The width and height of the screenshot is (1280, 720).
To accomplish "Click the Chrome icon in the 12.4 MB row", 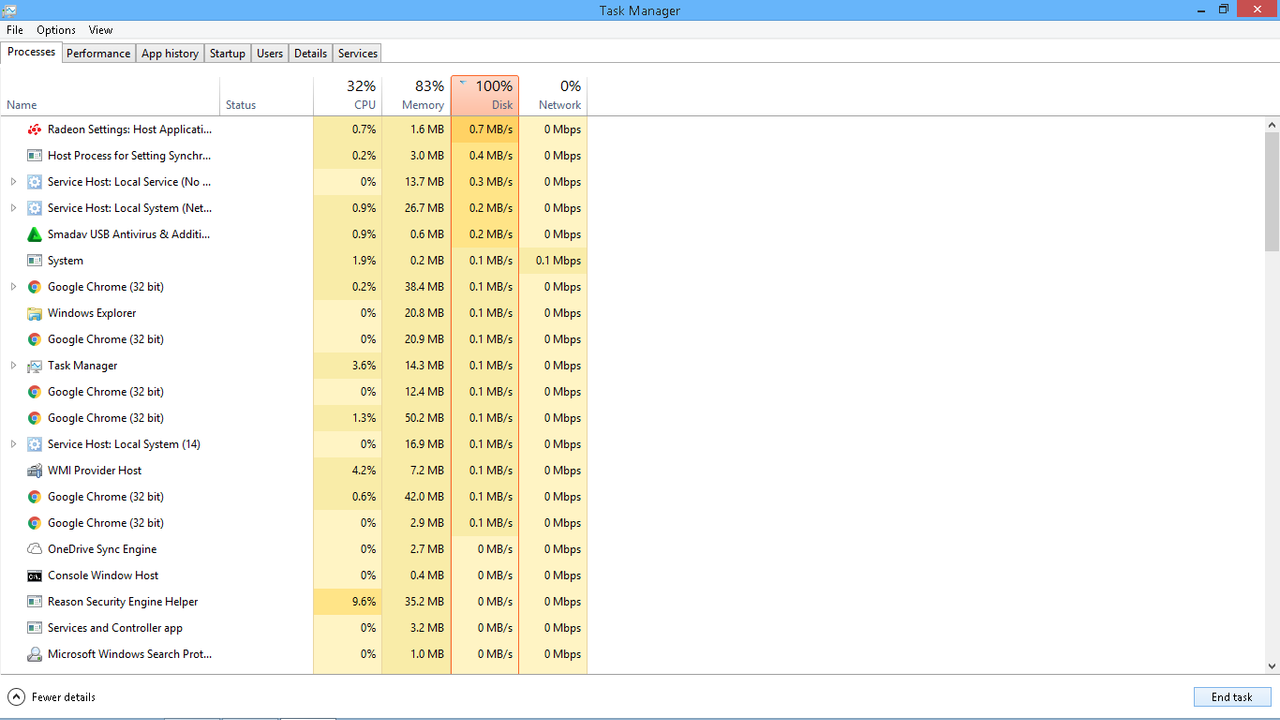I will coord(34,391).
